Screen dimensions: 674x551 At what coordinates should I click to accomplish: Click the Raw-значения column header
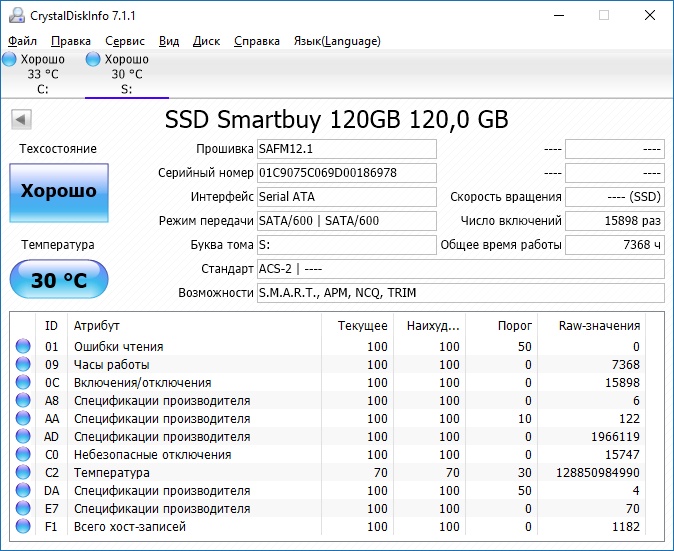(591, 326)
